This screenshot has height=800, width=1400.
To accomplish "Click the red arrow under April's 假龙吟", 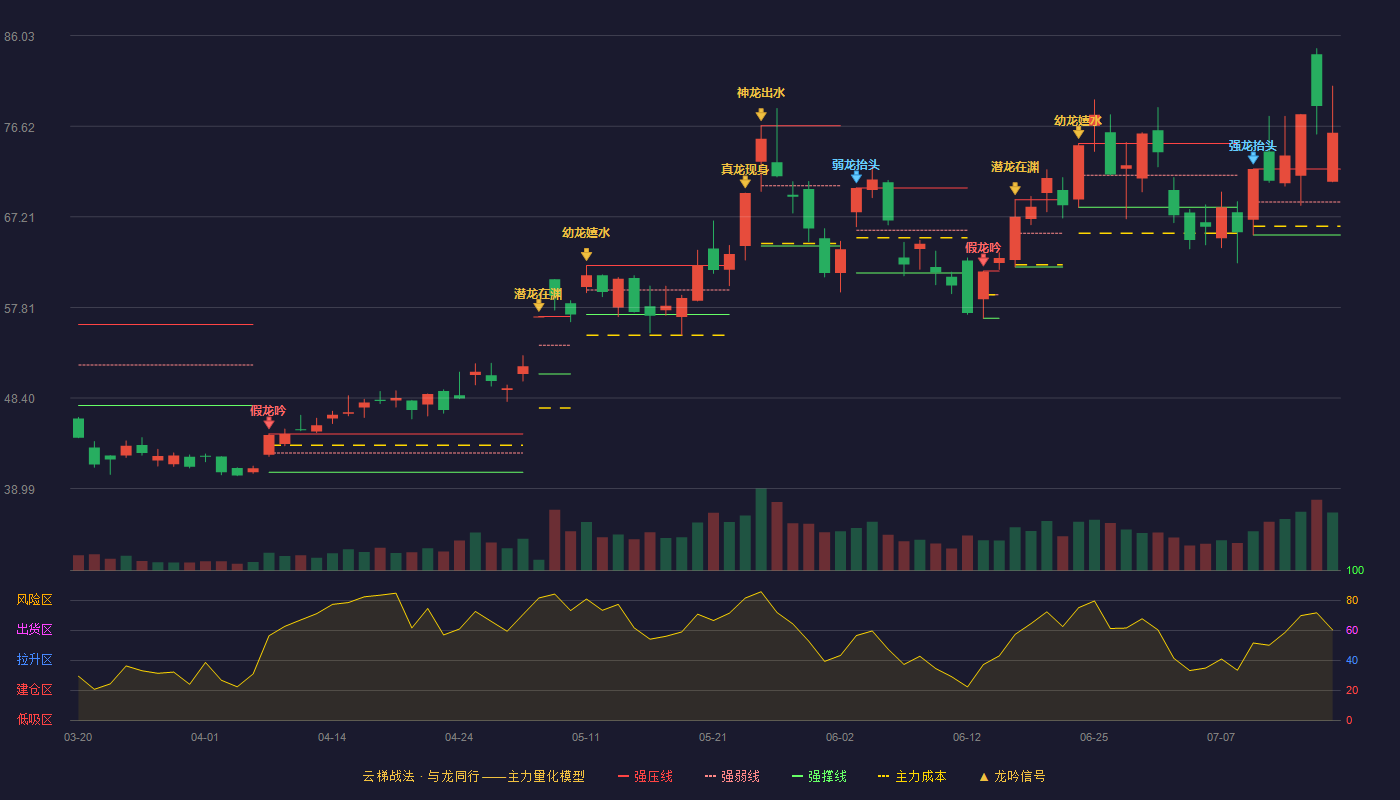I will tap(268, 423).
